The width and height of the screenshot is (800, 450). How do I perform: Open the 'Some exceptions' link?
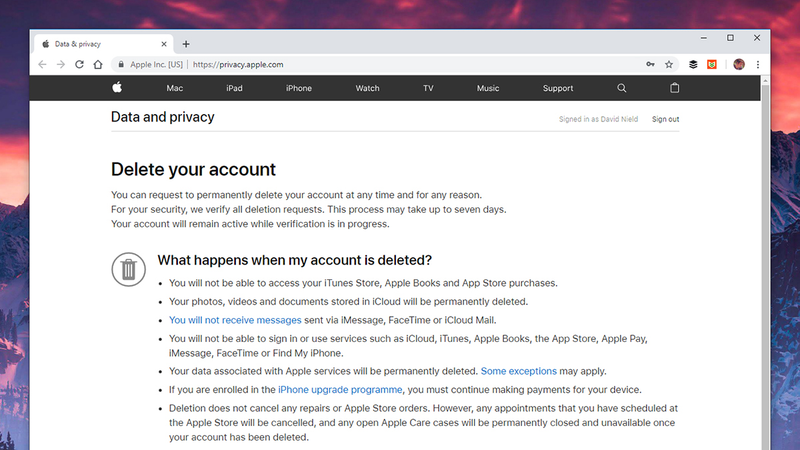[518, 371]
